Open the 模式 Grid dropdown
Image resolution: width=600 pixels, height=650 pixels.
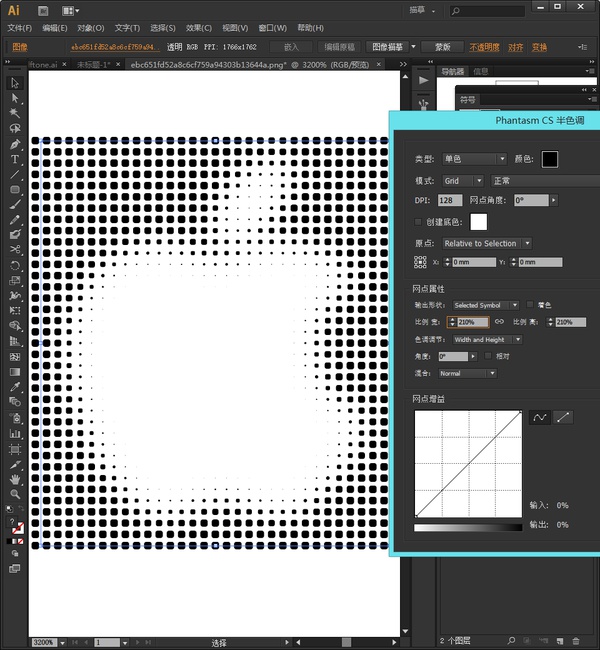(463, 181)
